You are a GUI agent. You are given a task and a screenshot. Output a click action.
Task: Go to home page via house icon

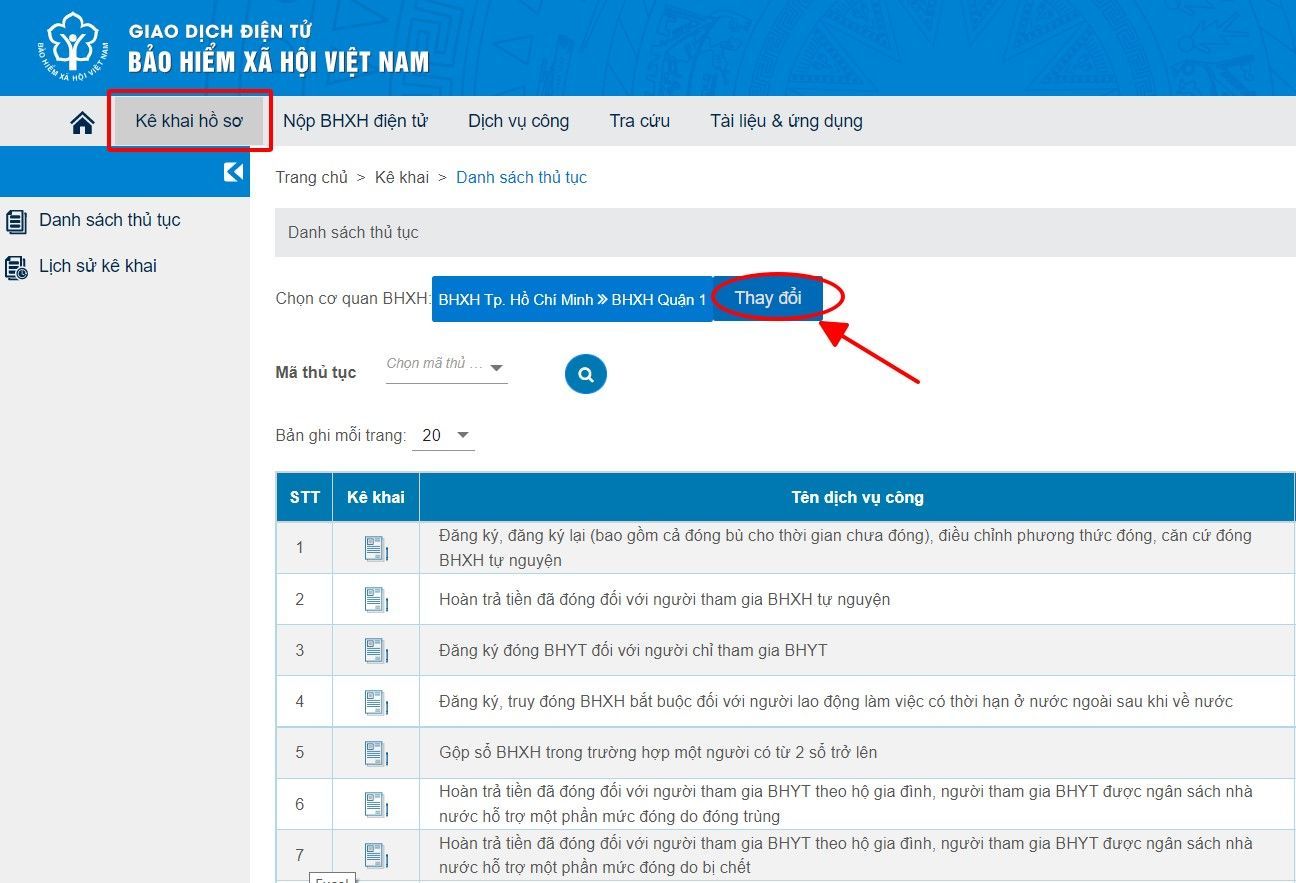(82, 122)
